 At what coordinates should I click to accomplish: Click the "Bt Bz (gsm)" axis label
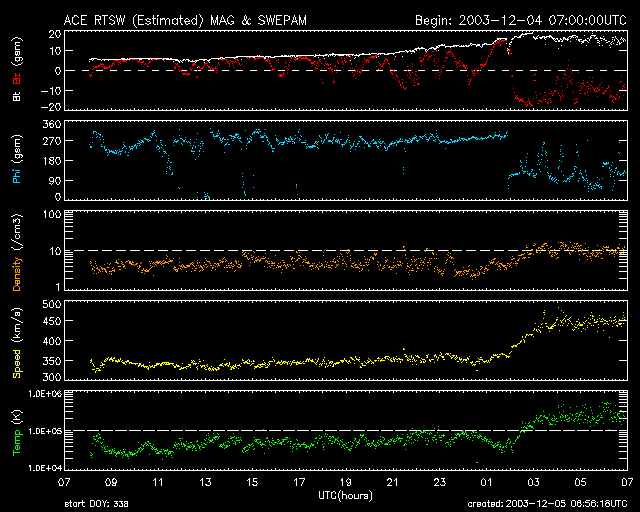click(17, 69)
